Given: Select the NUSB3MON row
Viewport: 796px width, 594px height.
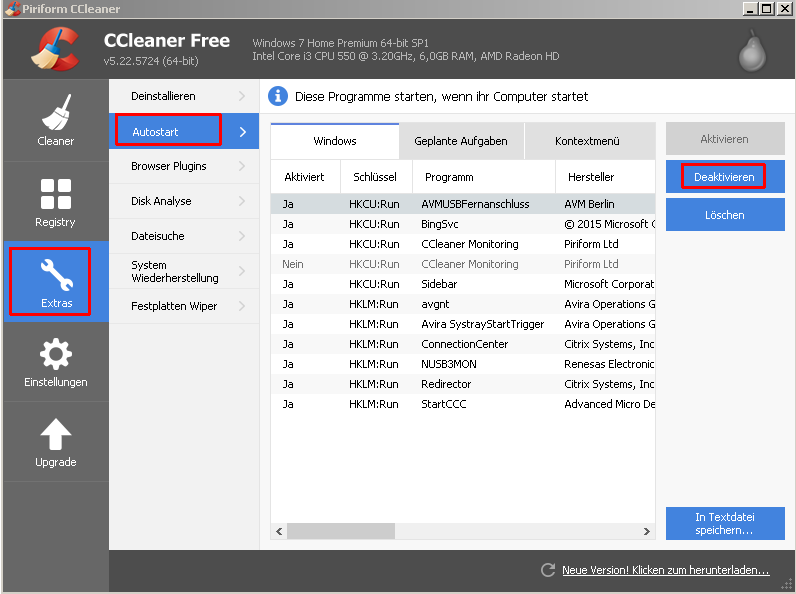Looking at the screenshot, I should point(463,364).
